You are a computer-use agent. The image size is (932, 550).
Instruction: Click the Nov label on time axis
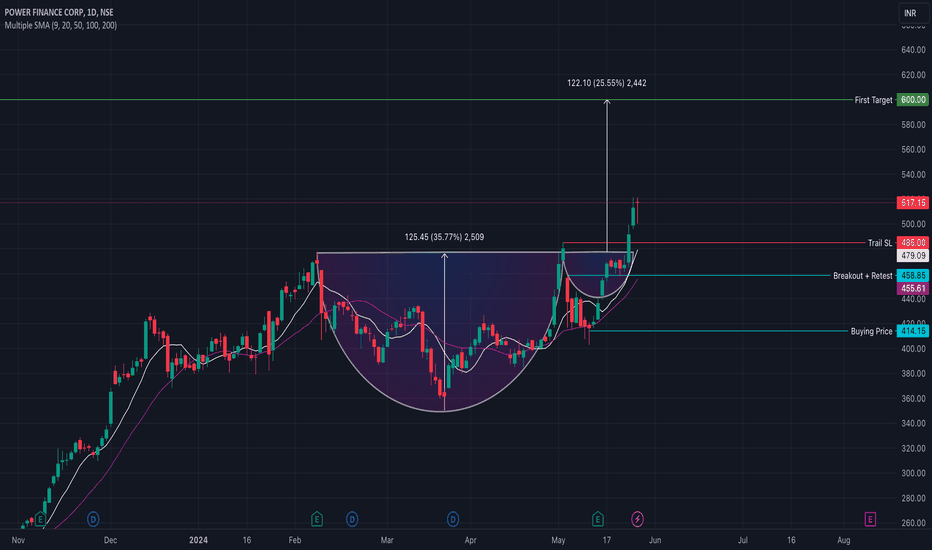18,540
